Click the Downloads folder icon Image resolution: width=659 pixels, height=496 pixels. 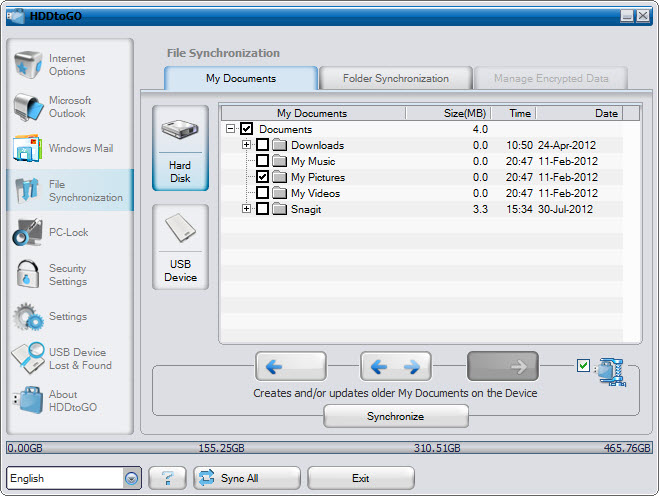(x=279, y=145)
